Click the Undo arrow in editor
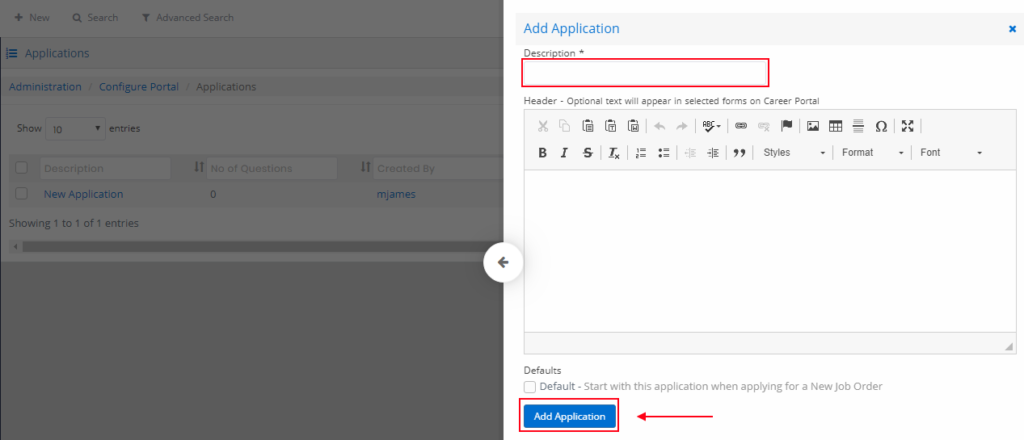 click(x=660, y=126)
